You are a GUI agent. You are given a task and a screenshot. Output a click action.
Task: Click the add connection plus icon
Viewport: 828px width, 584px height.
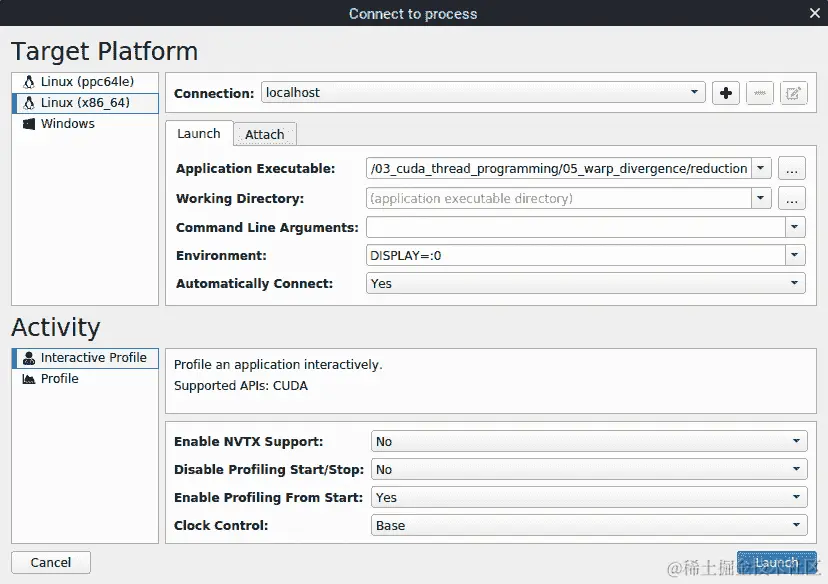[x=726, y=93]
